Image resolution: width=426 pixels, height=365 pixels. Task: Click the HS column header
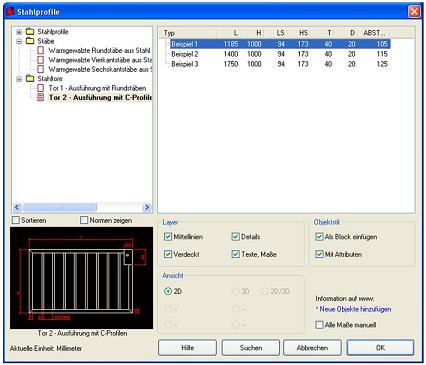[x=299, y=33]
